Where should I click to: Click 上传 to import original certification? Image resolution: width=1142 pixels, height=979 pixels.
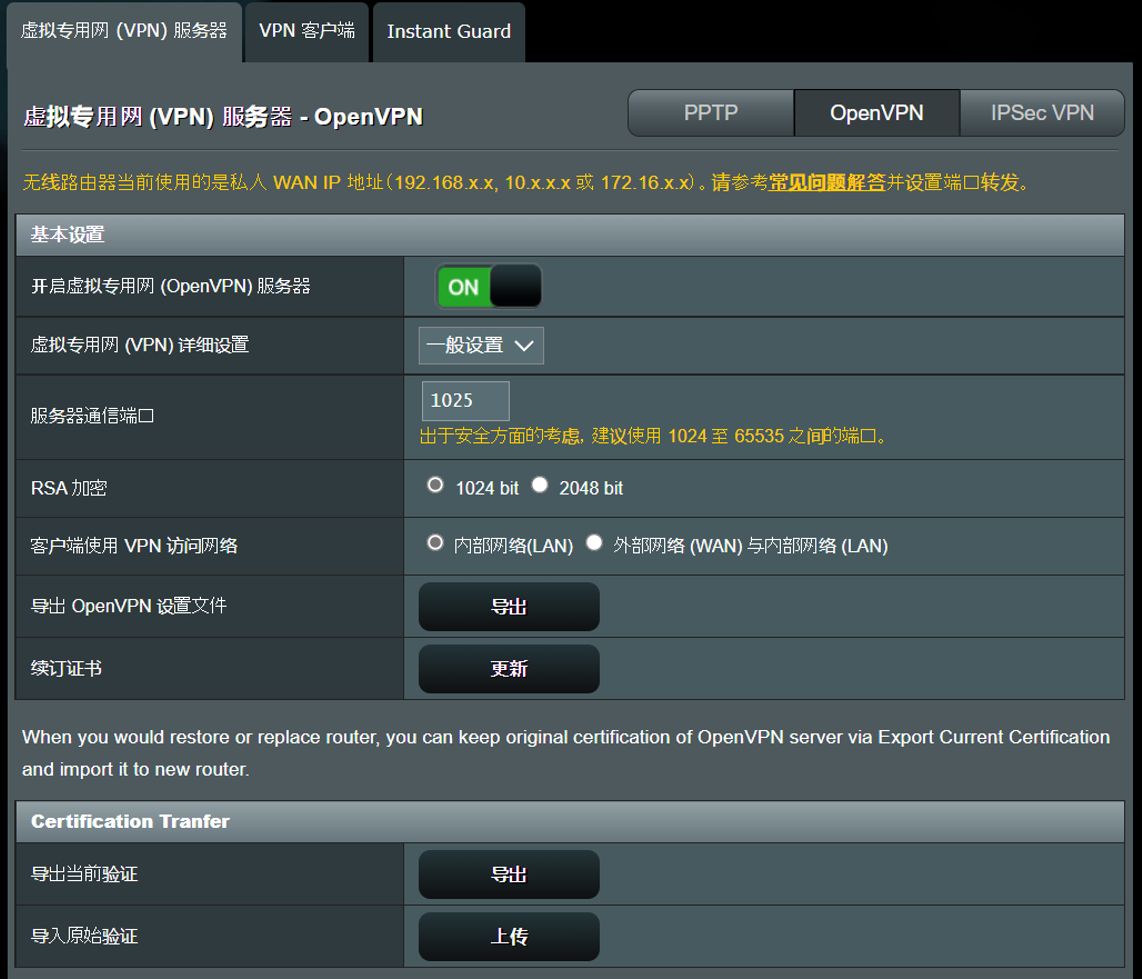tap(508, 937)
